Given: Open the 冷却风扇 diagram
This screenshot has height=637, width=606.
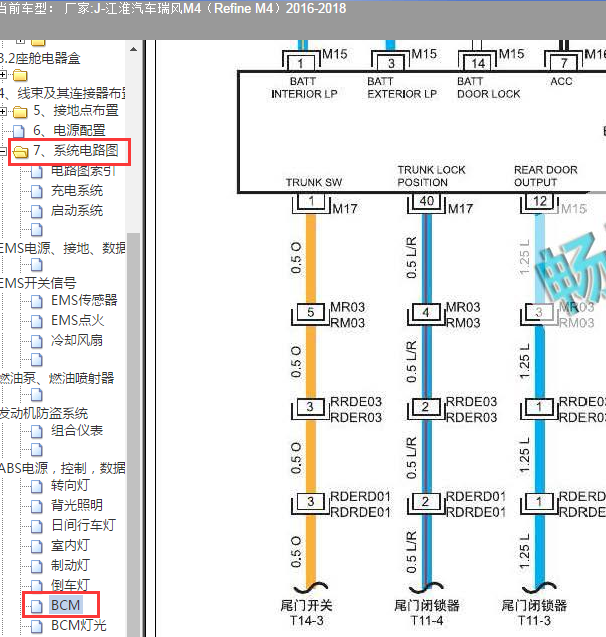Looking at the screenshot, I should click(x=77, y=340).
